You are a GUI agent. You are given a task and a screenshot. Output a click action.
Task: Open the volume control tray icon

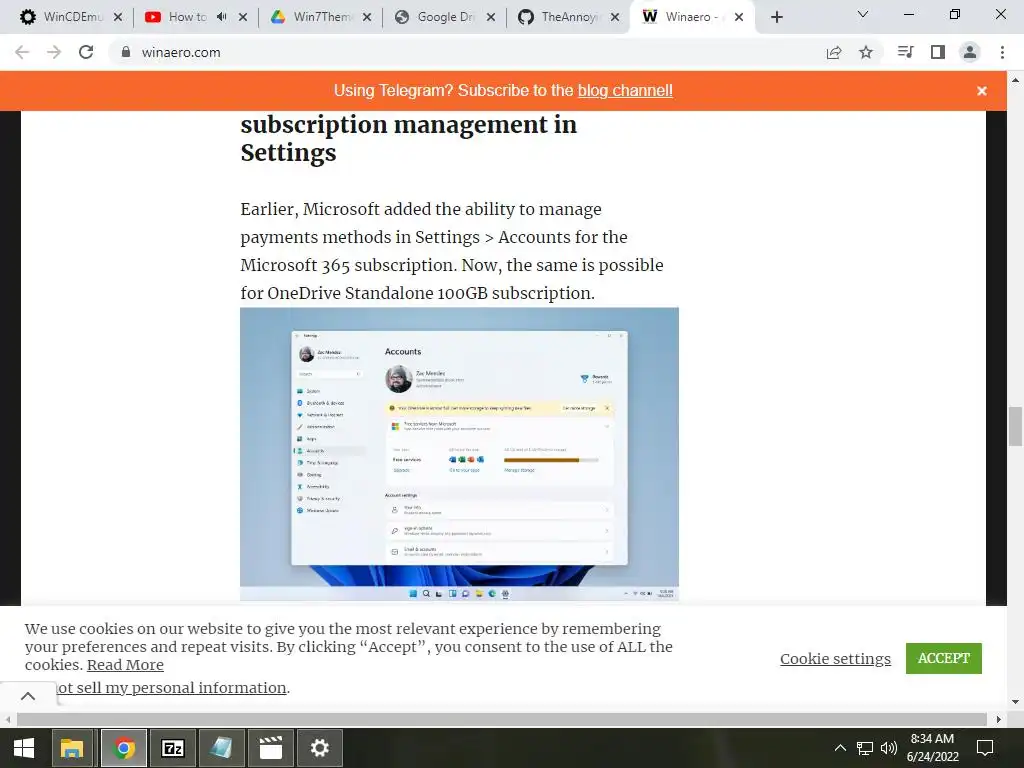pos(888,748)
